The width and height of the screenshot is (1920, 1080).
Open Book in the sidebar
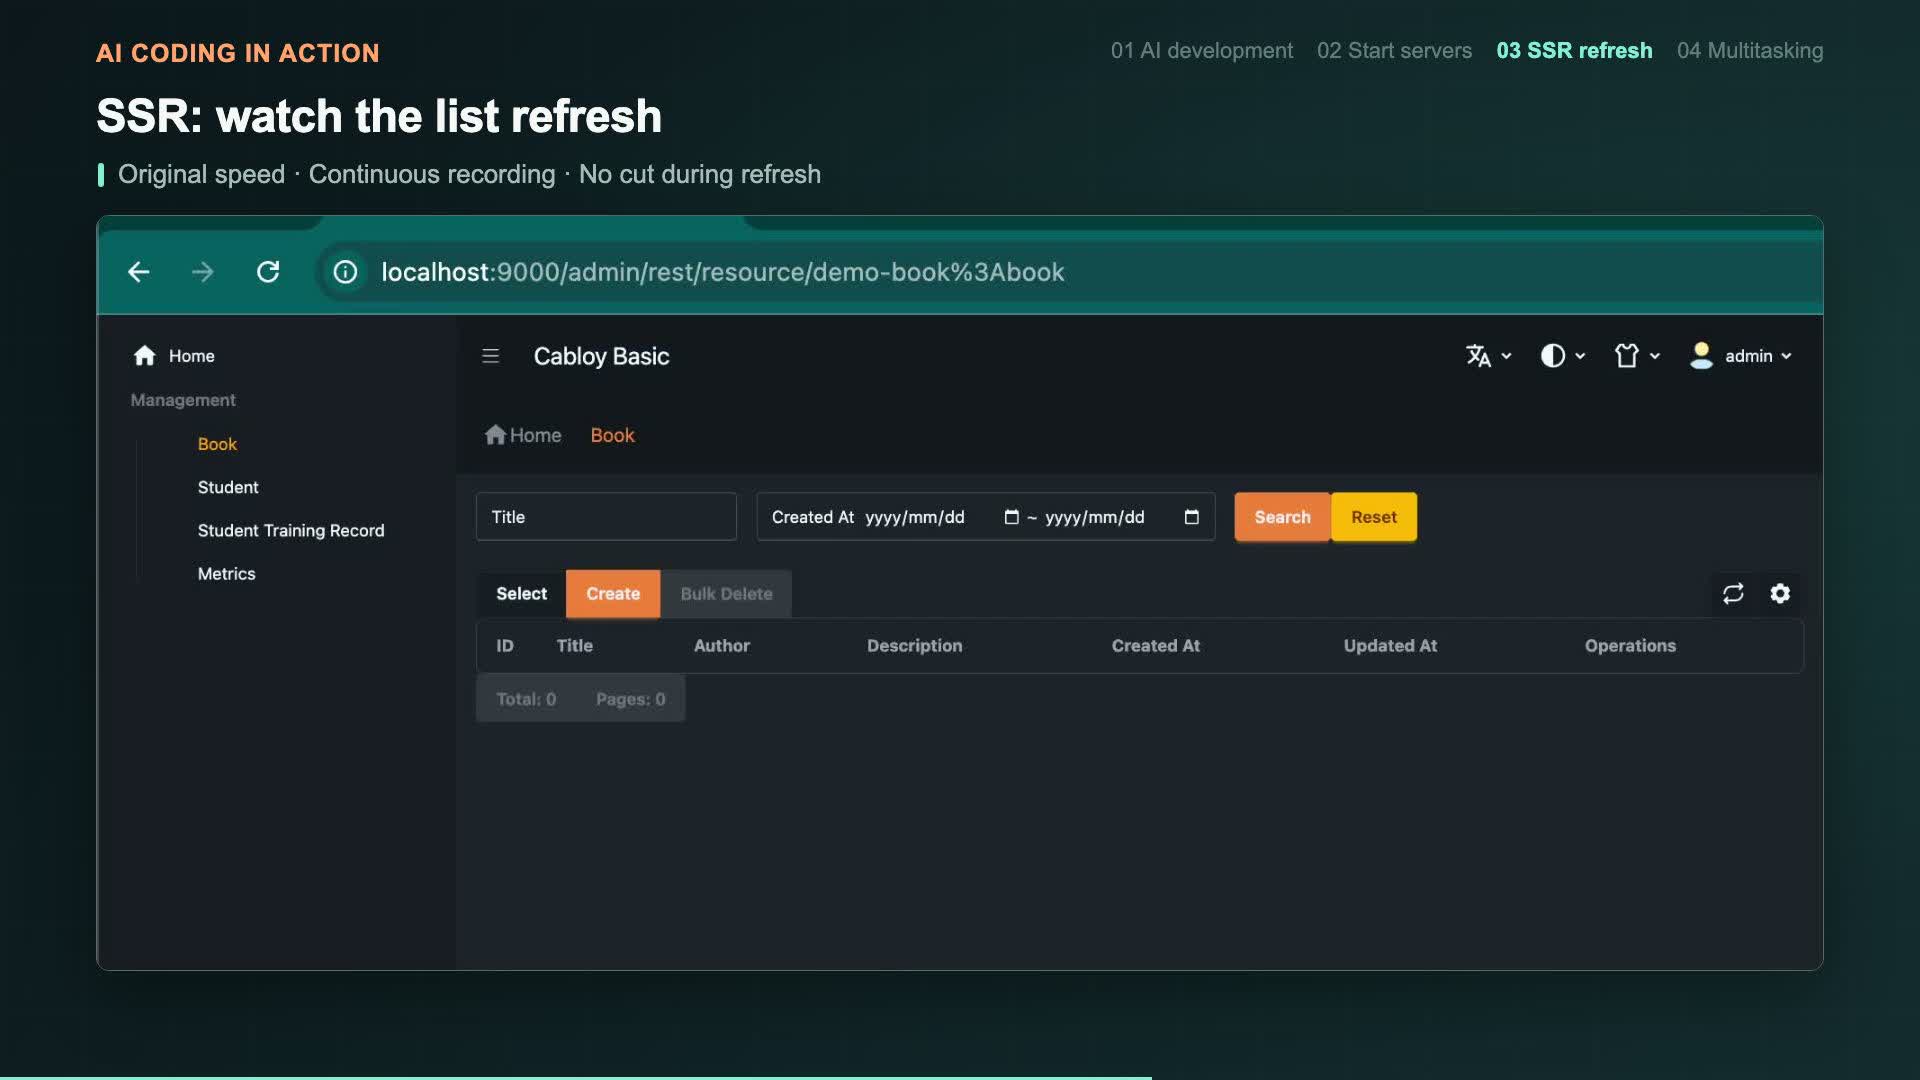click(217, 444)
